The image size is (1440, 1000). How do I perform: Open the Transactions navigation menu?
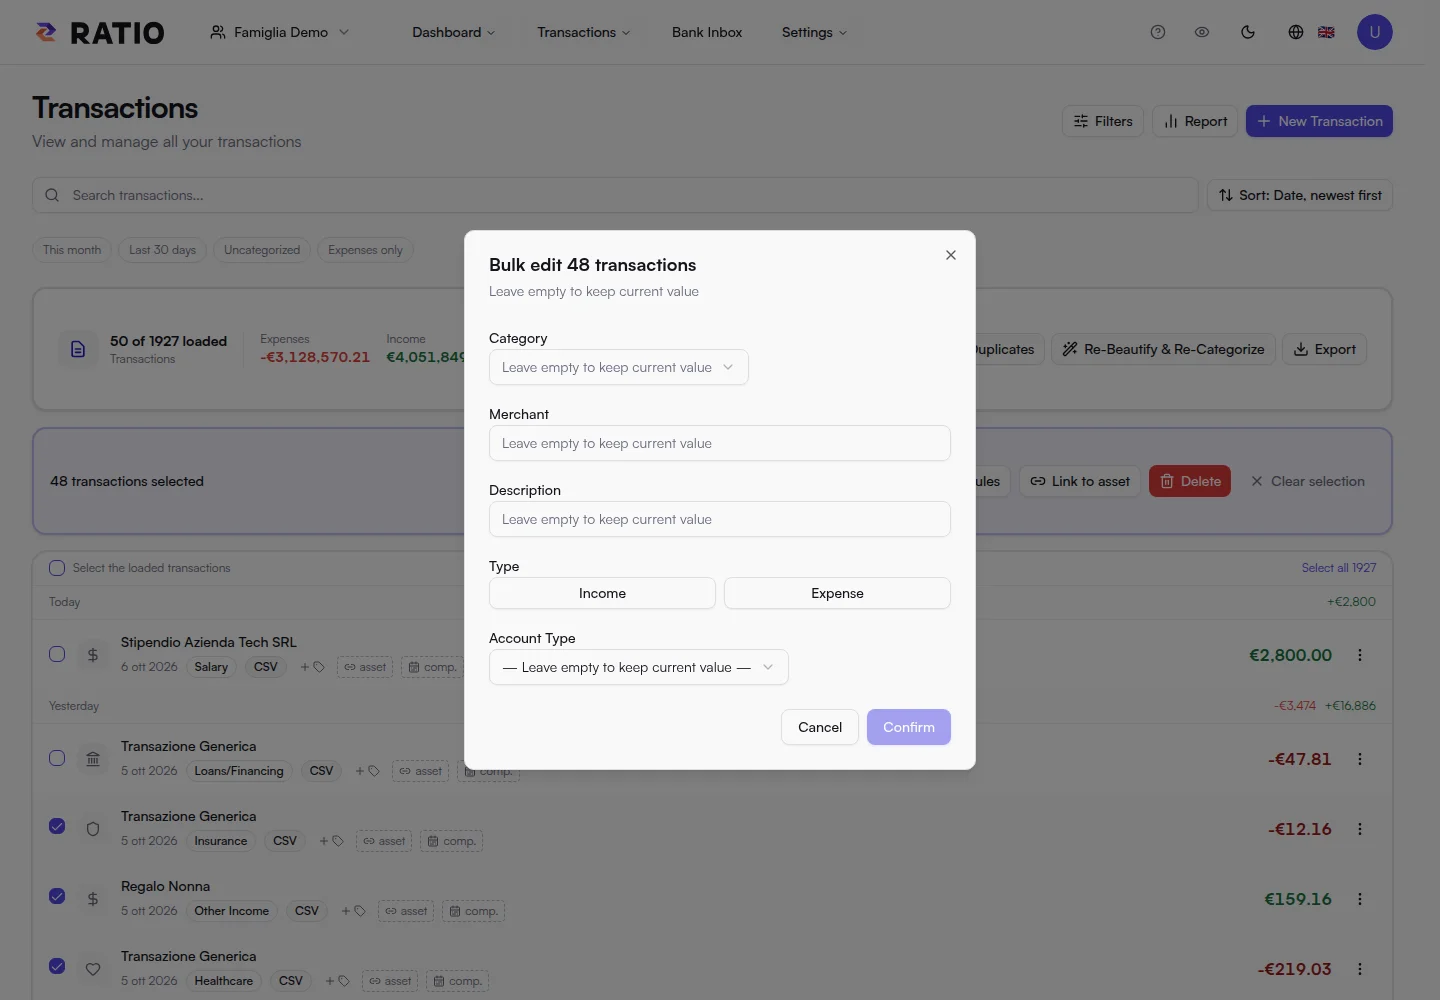[584, 32]
